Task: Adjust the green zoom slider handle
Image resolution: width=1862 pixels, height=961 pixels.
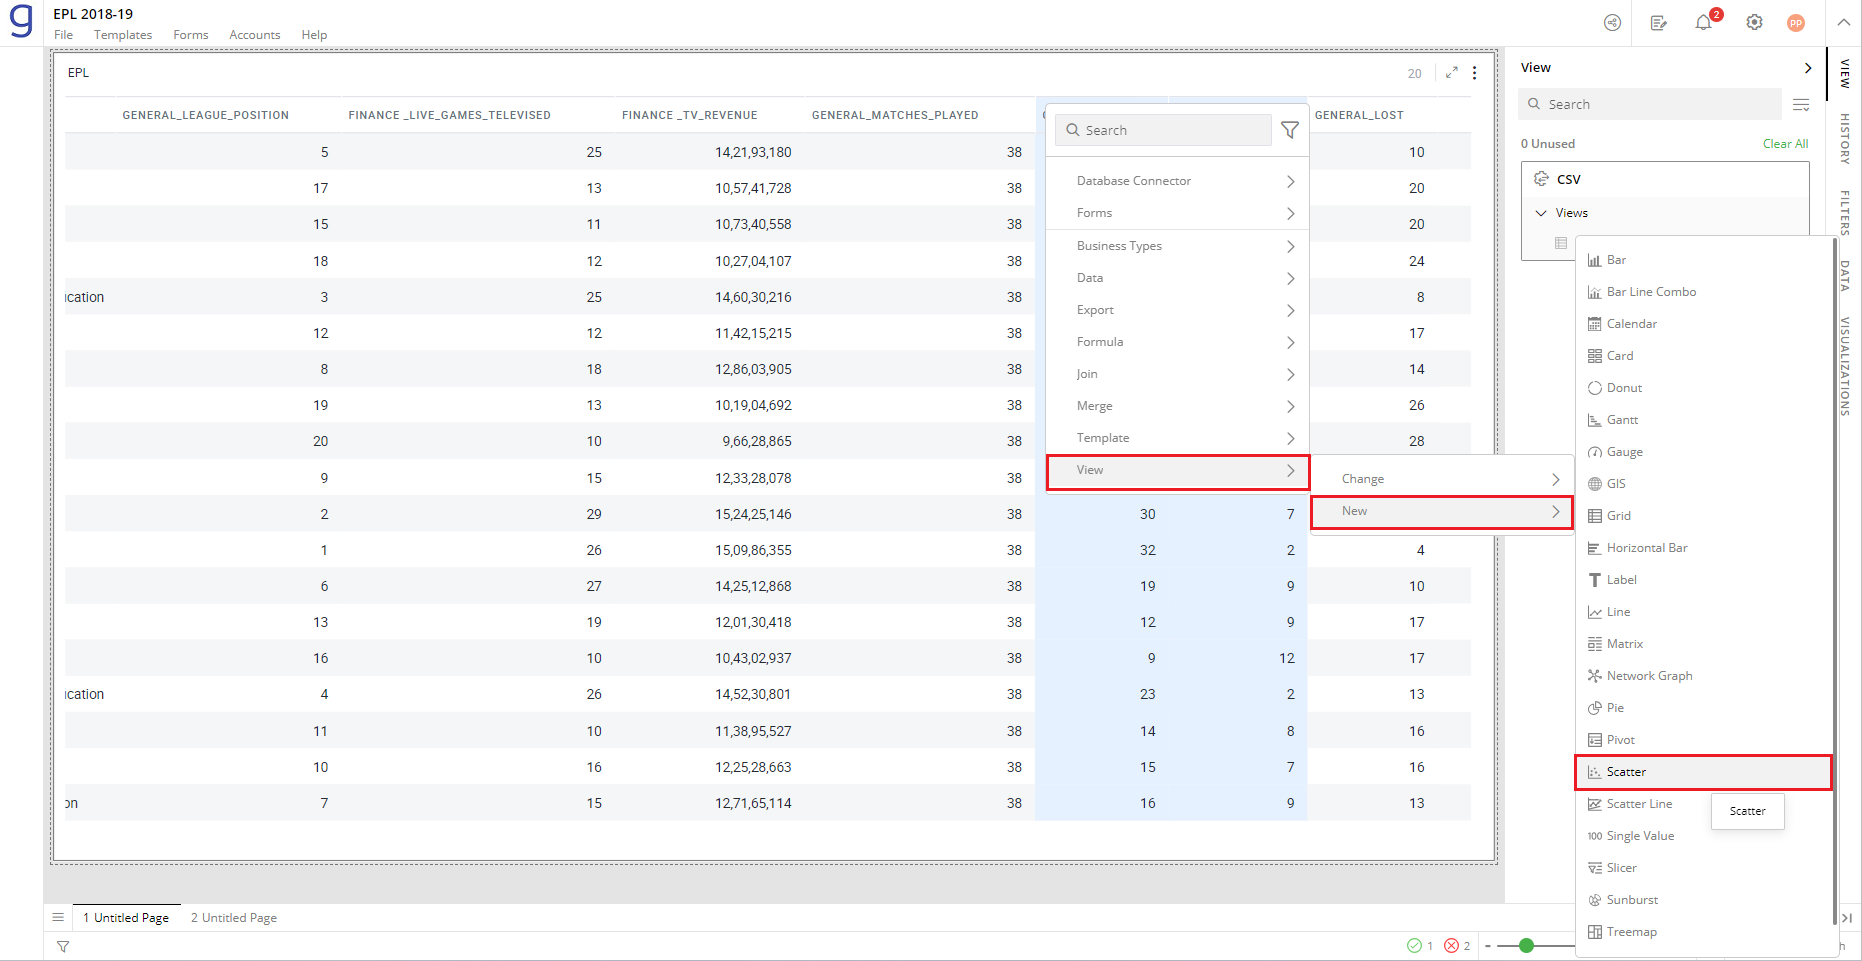Action: (x=1526, y=945)
